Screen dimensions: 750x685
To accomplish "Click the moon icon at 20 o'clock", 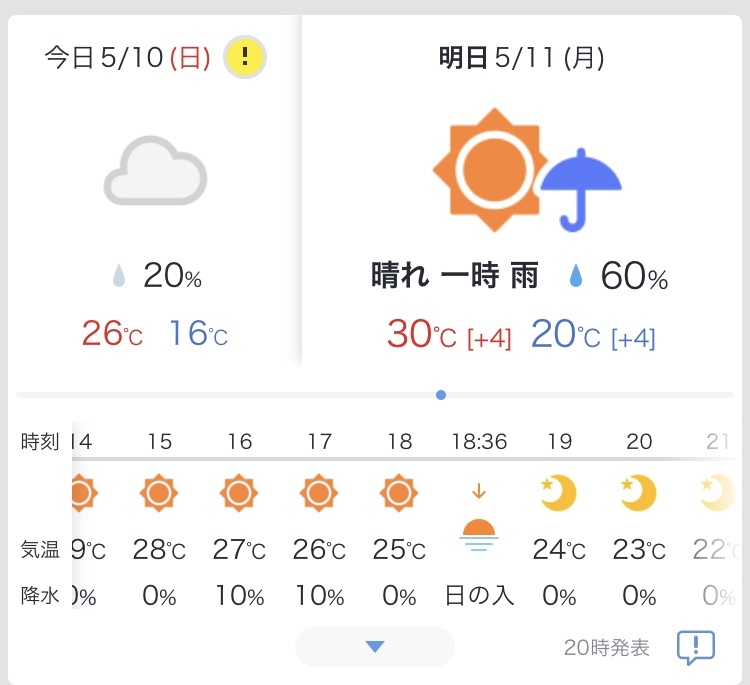I will 639,493.
